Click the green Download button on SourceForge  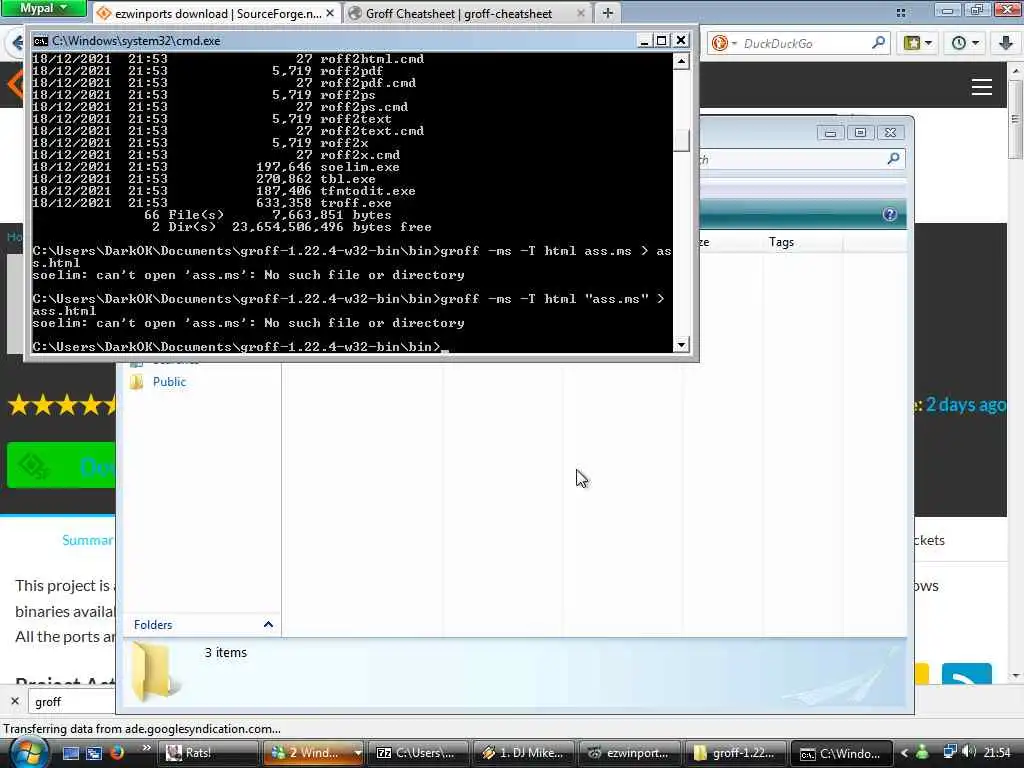[61, 465]
